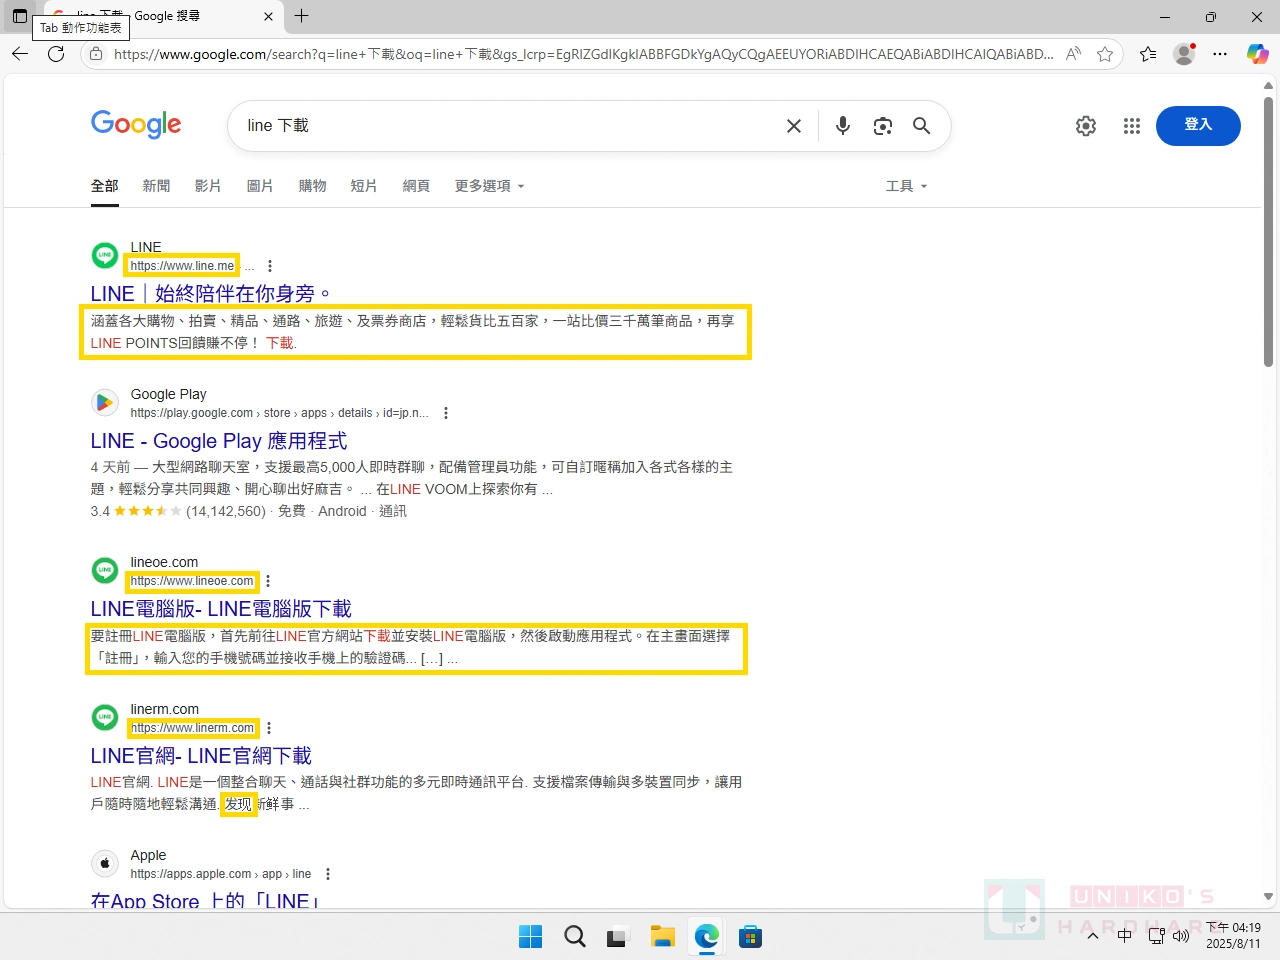Click the https://www.linerm.com URL text
Screen dimensions: 1280x960
[x=193, y=728]
